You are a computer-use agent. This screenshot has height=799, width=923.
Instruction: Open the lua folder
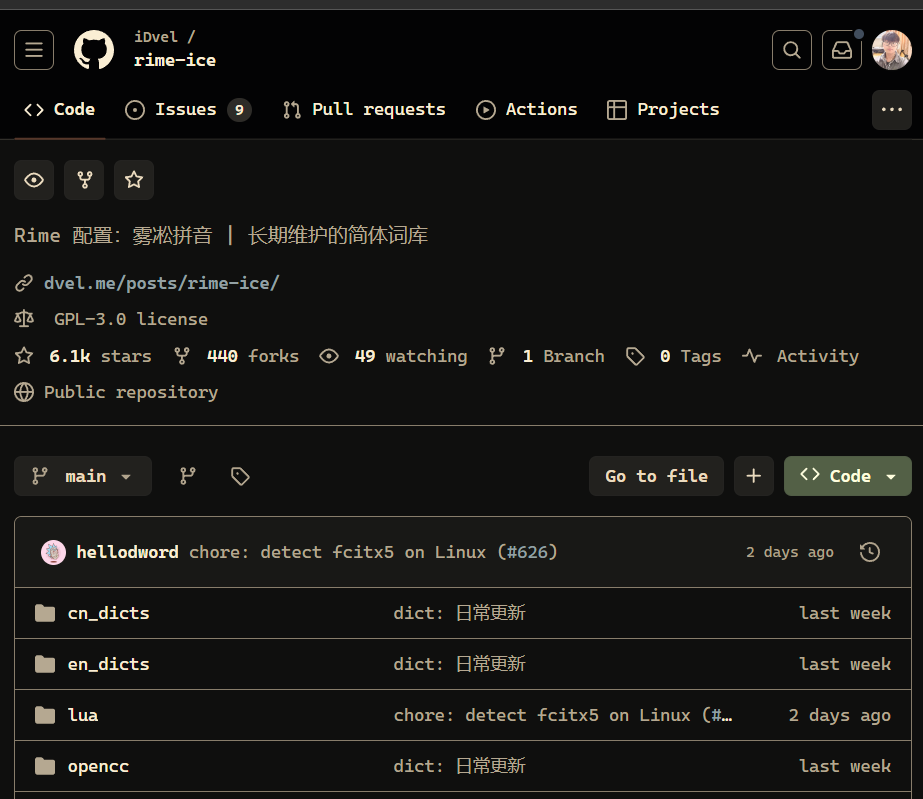pos(83,715)
